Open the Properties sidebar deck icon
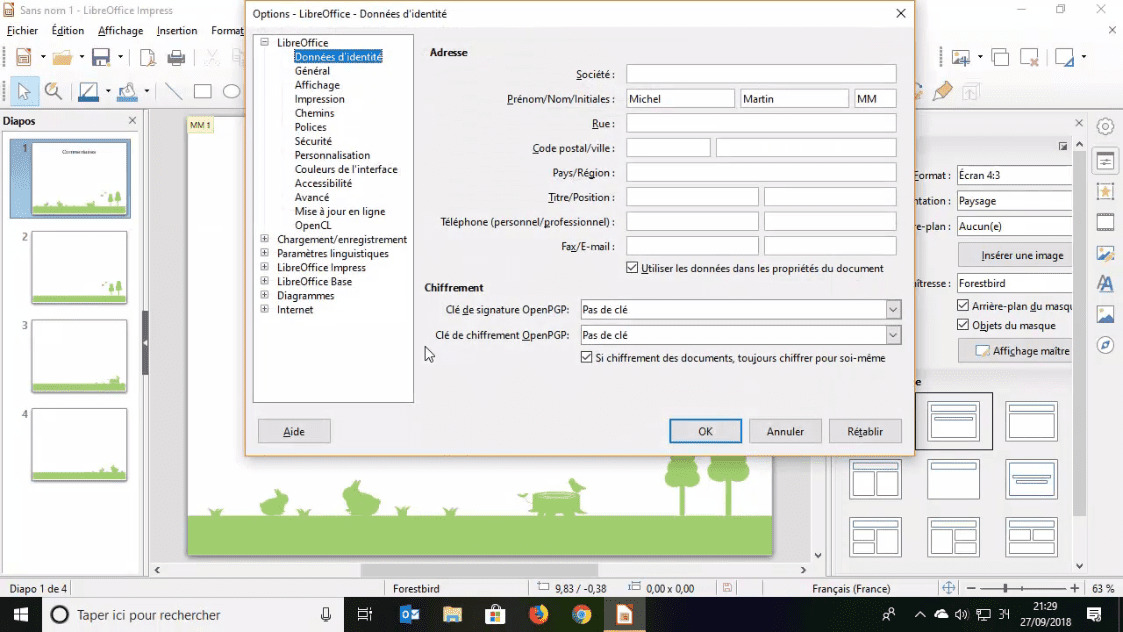Image resolution: width=1123 pixels, height=632 pixels. (1106, 161)
